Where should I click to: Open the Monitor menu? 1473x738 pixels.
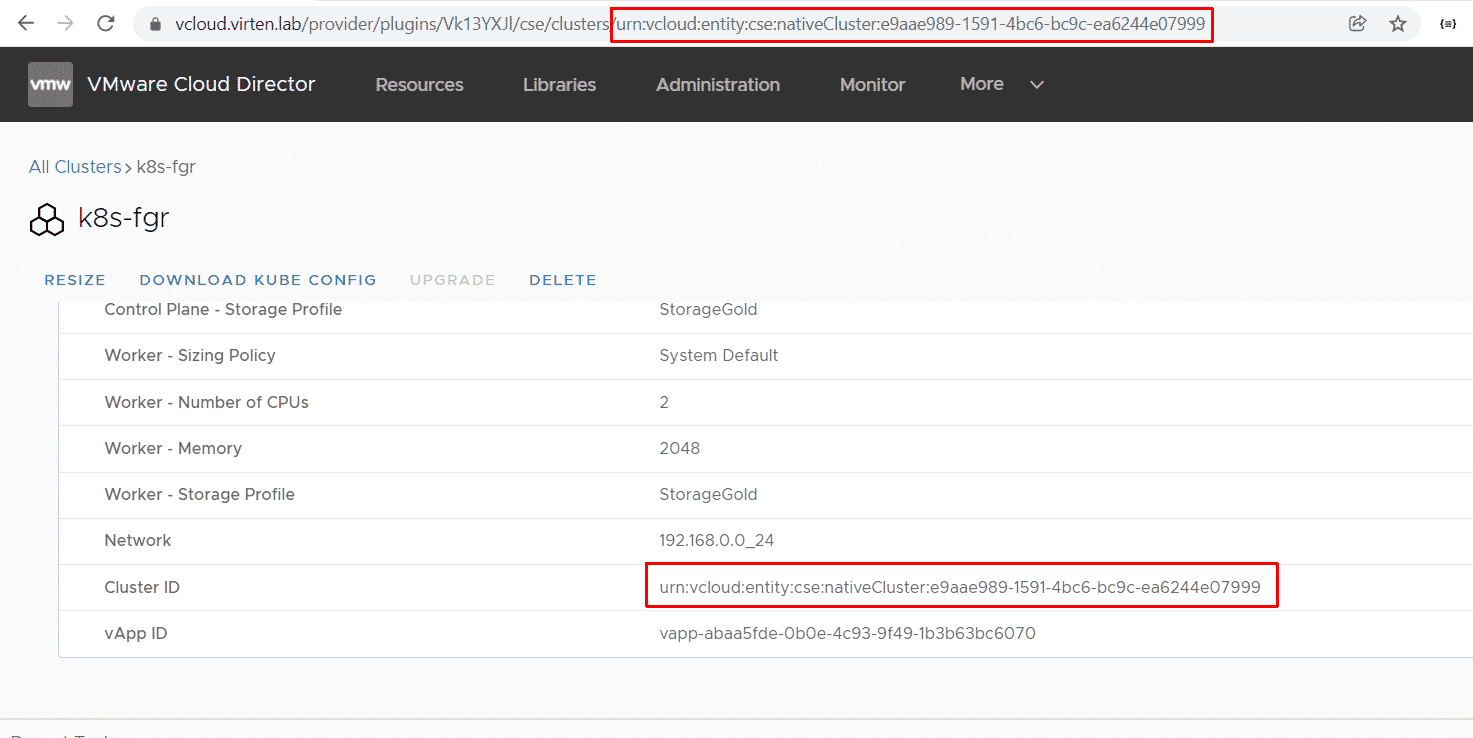tap(872, 85)
